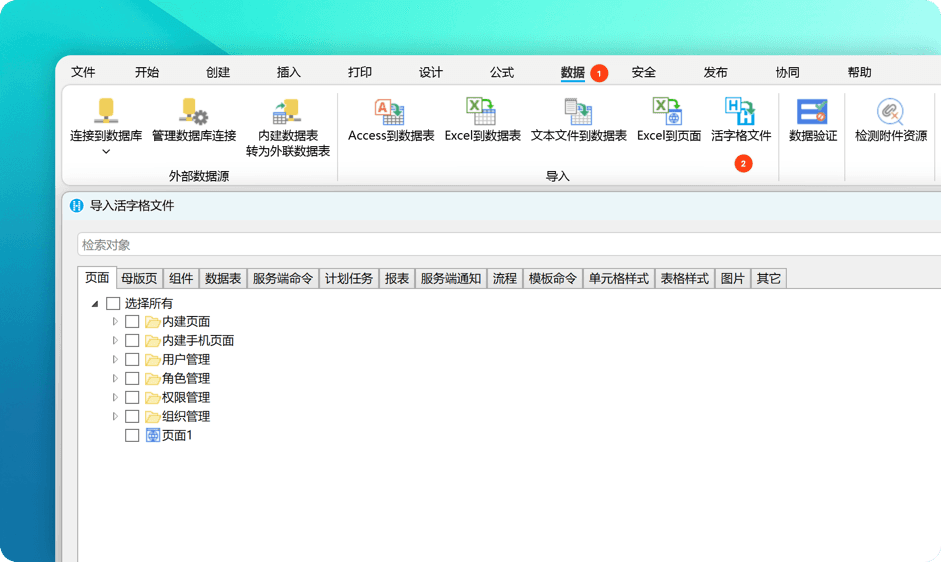Select 文本文件到数据表 import icon
Viewport: 941px width, 562px height.
[579, 111]
